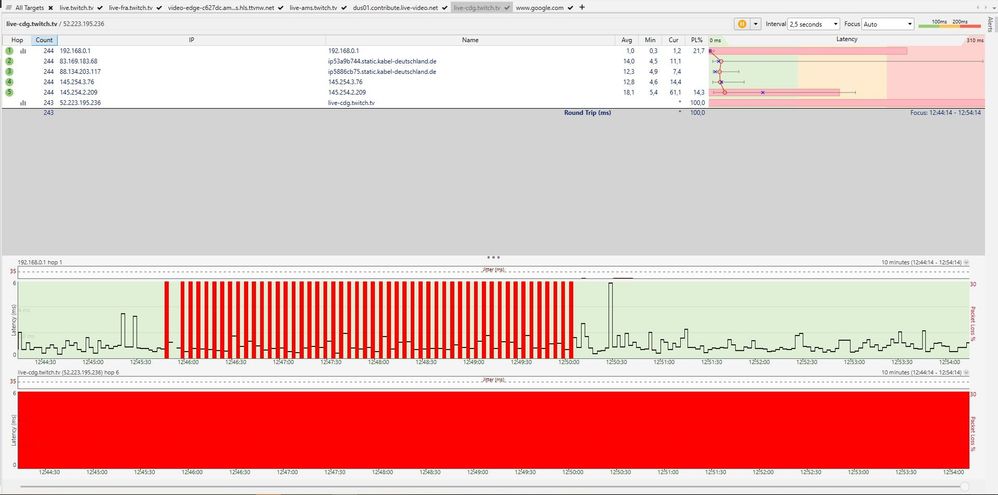Image resolution: width=998 pixels, height=495 pixels.
Task: Toggle the graph icon on the 192.168.0.1 row
Action: coord(23,51)
